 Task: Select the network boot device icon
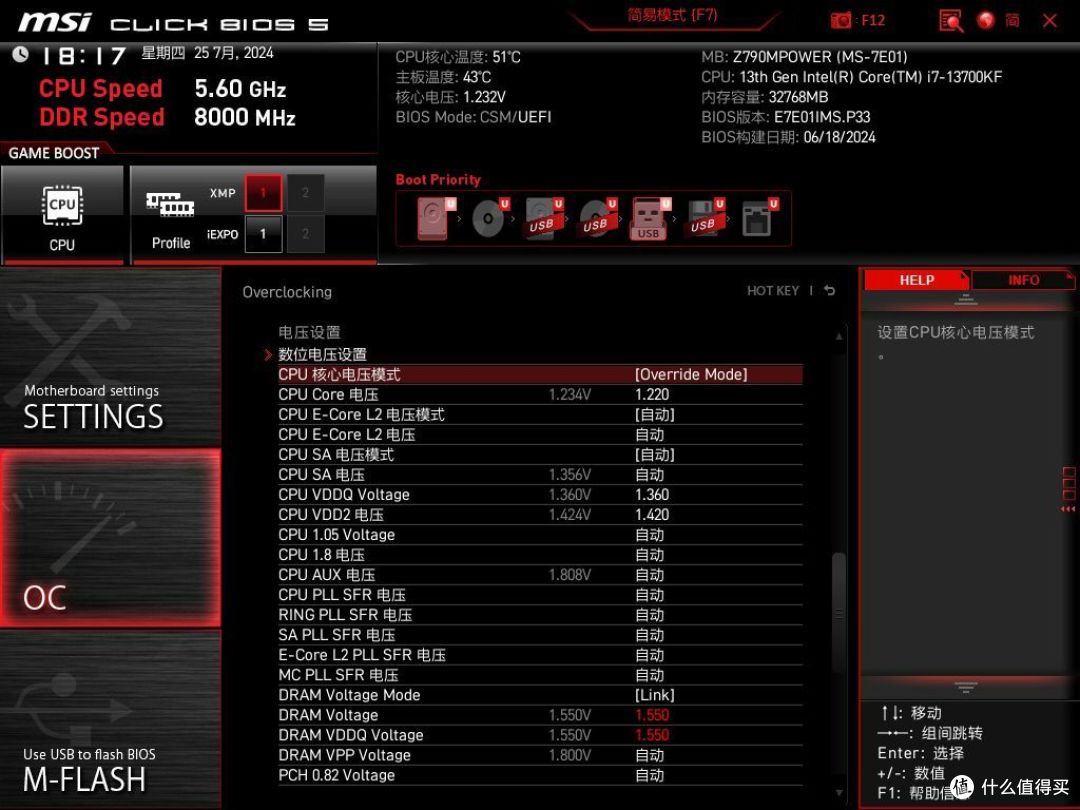click(760, 218)
